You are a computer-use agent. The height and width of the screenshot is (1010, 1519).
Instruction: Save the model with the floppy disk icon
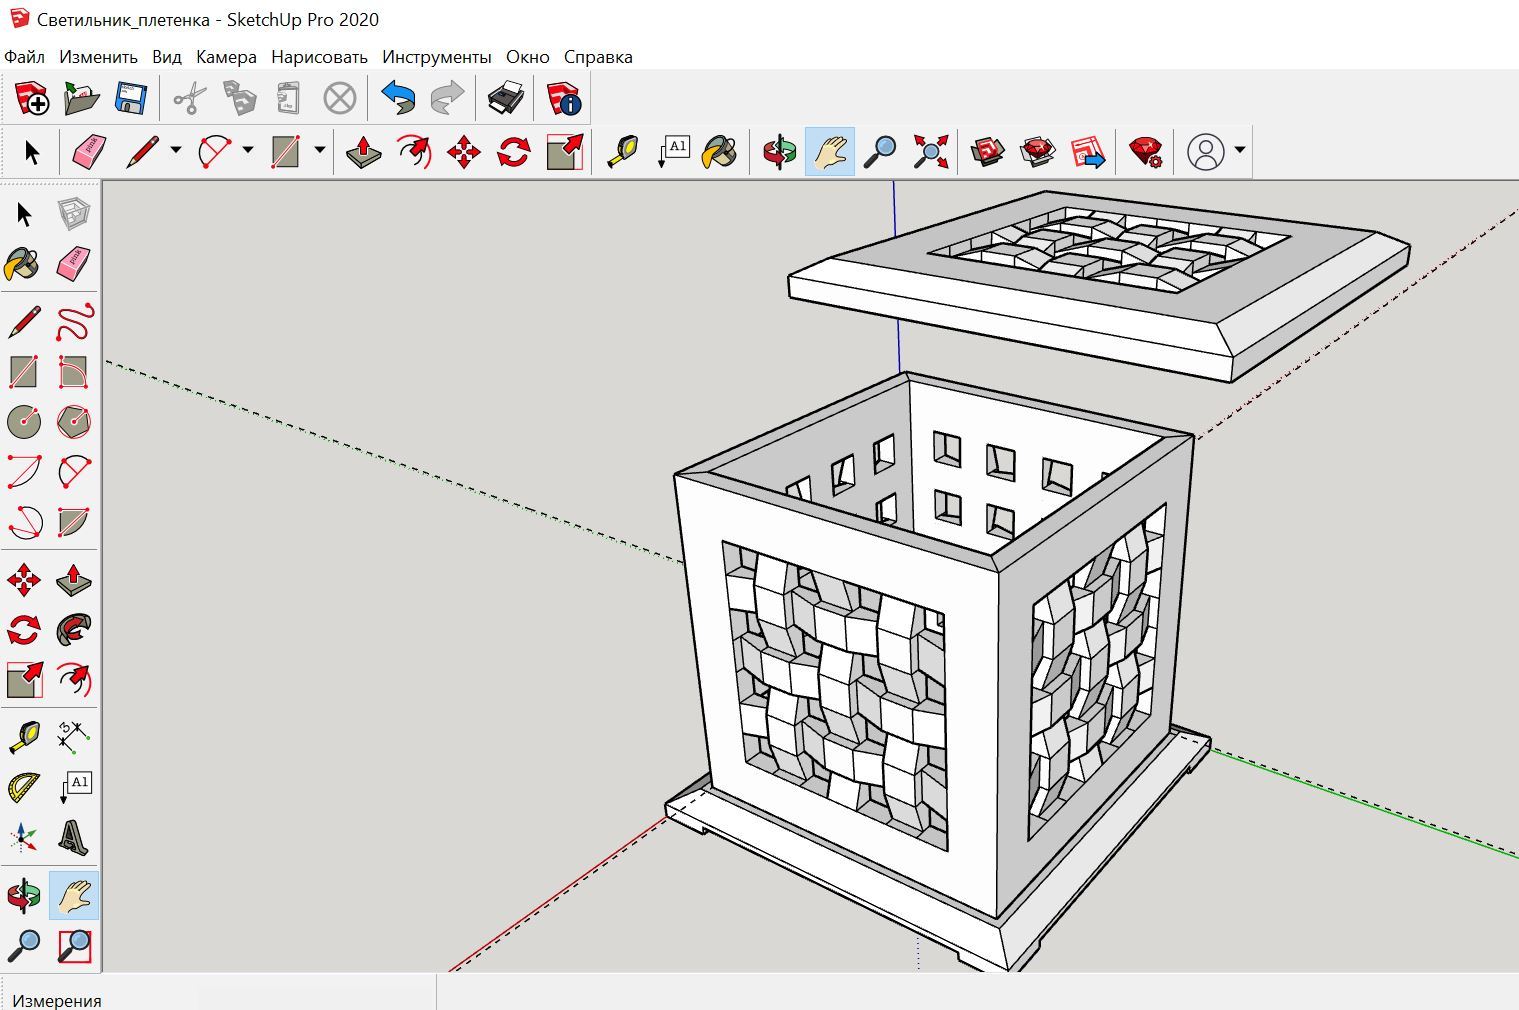[x=131, y=98]
